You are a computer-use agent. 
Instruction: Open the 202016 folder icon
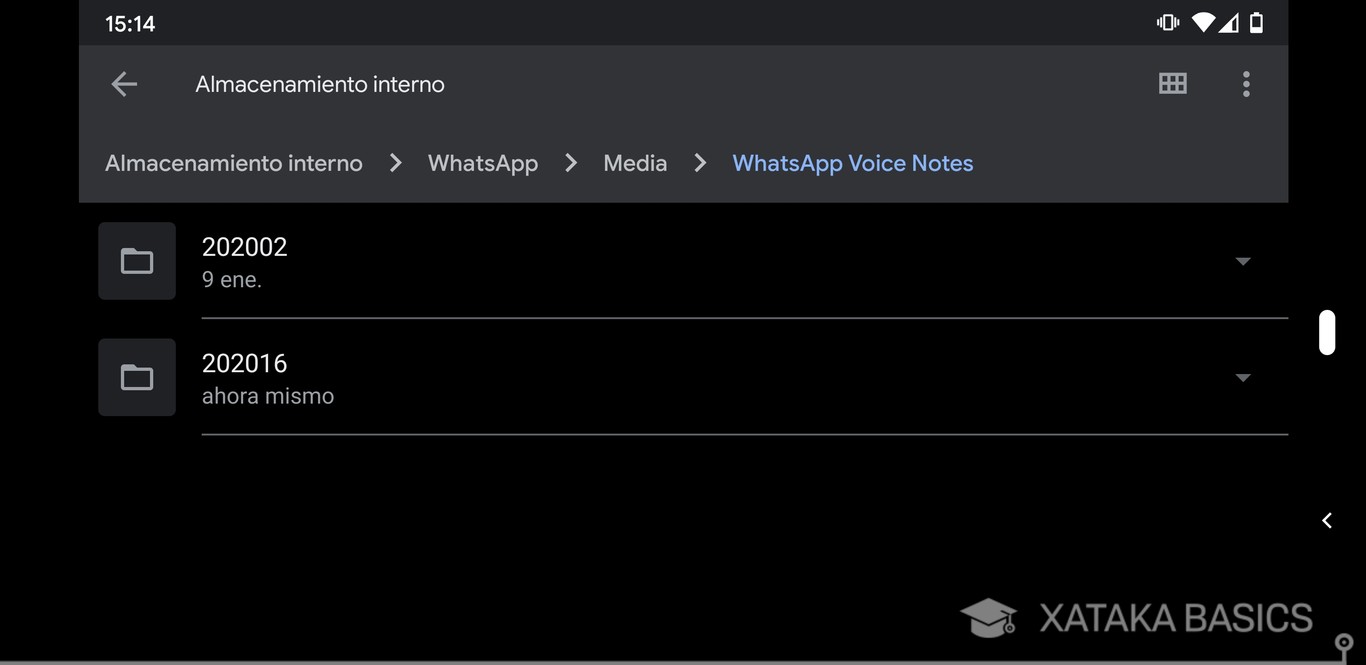coord(136,377)
